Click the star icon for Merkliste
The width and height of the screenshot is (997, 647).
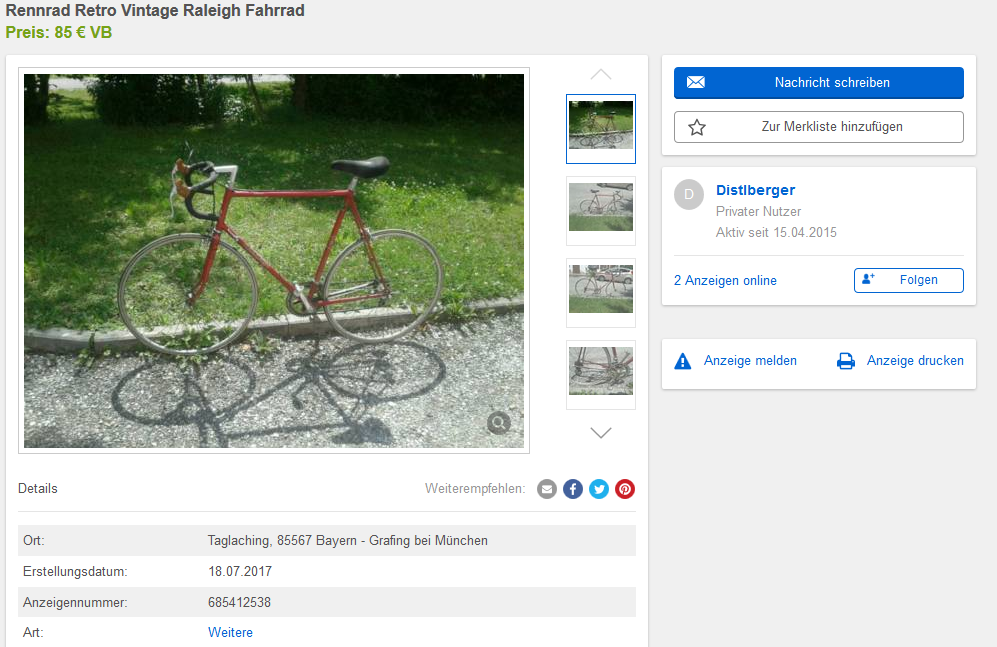(x=697, y=127)
